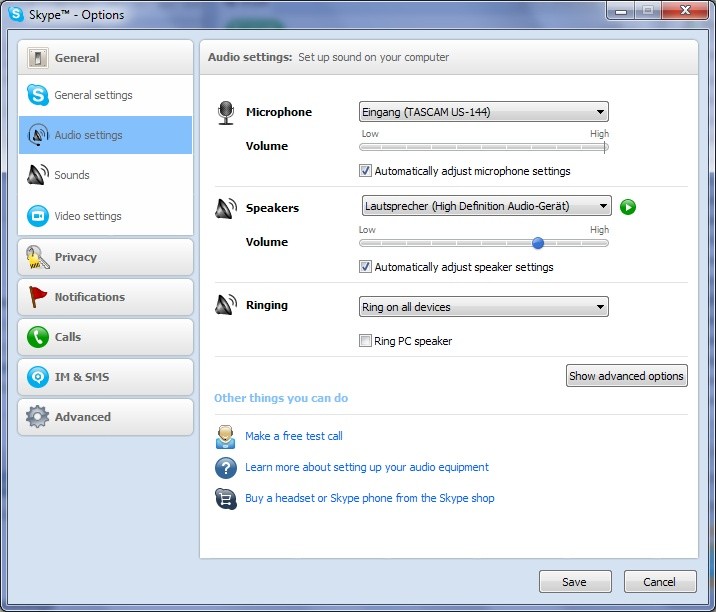Expand the IM & SMS section
The image size is (716, 612).
(105, 377)
